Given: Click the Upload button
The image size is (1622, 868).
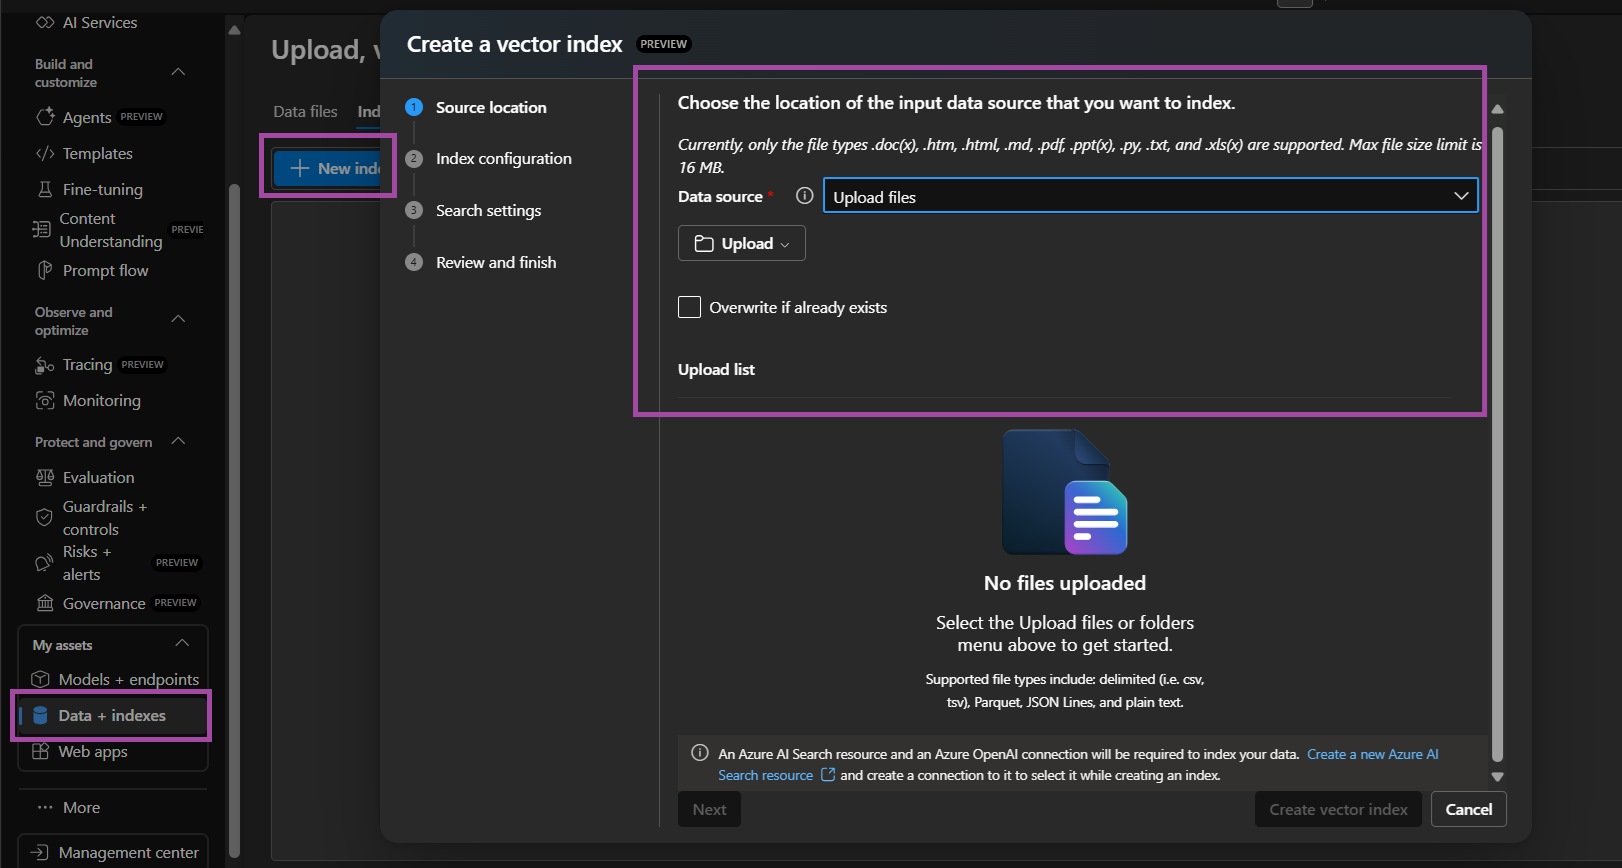Looking at the screenshot, I should tap(741, 243).
